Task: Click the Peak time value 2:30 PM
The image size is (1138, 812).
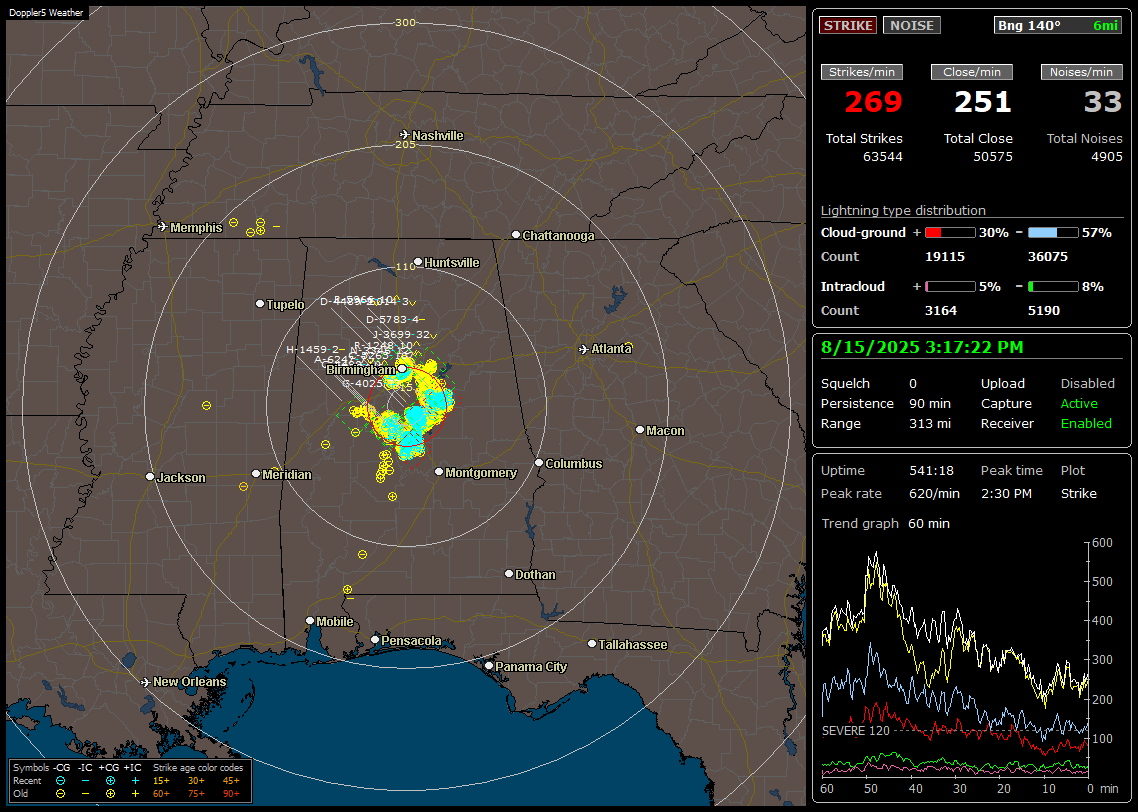Action: tap(1006, 494)
